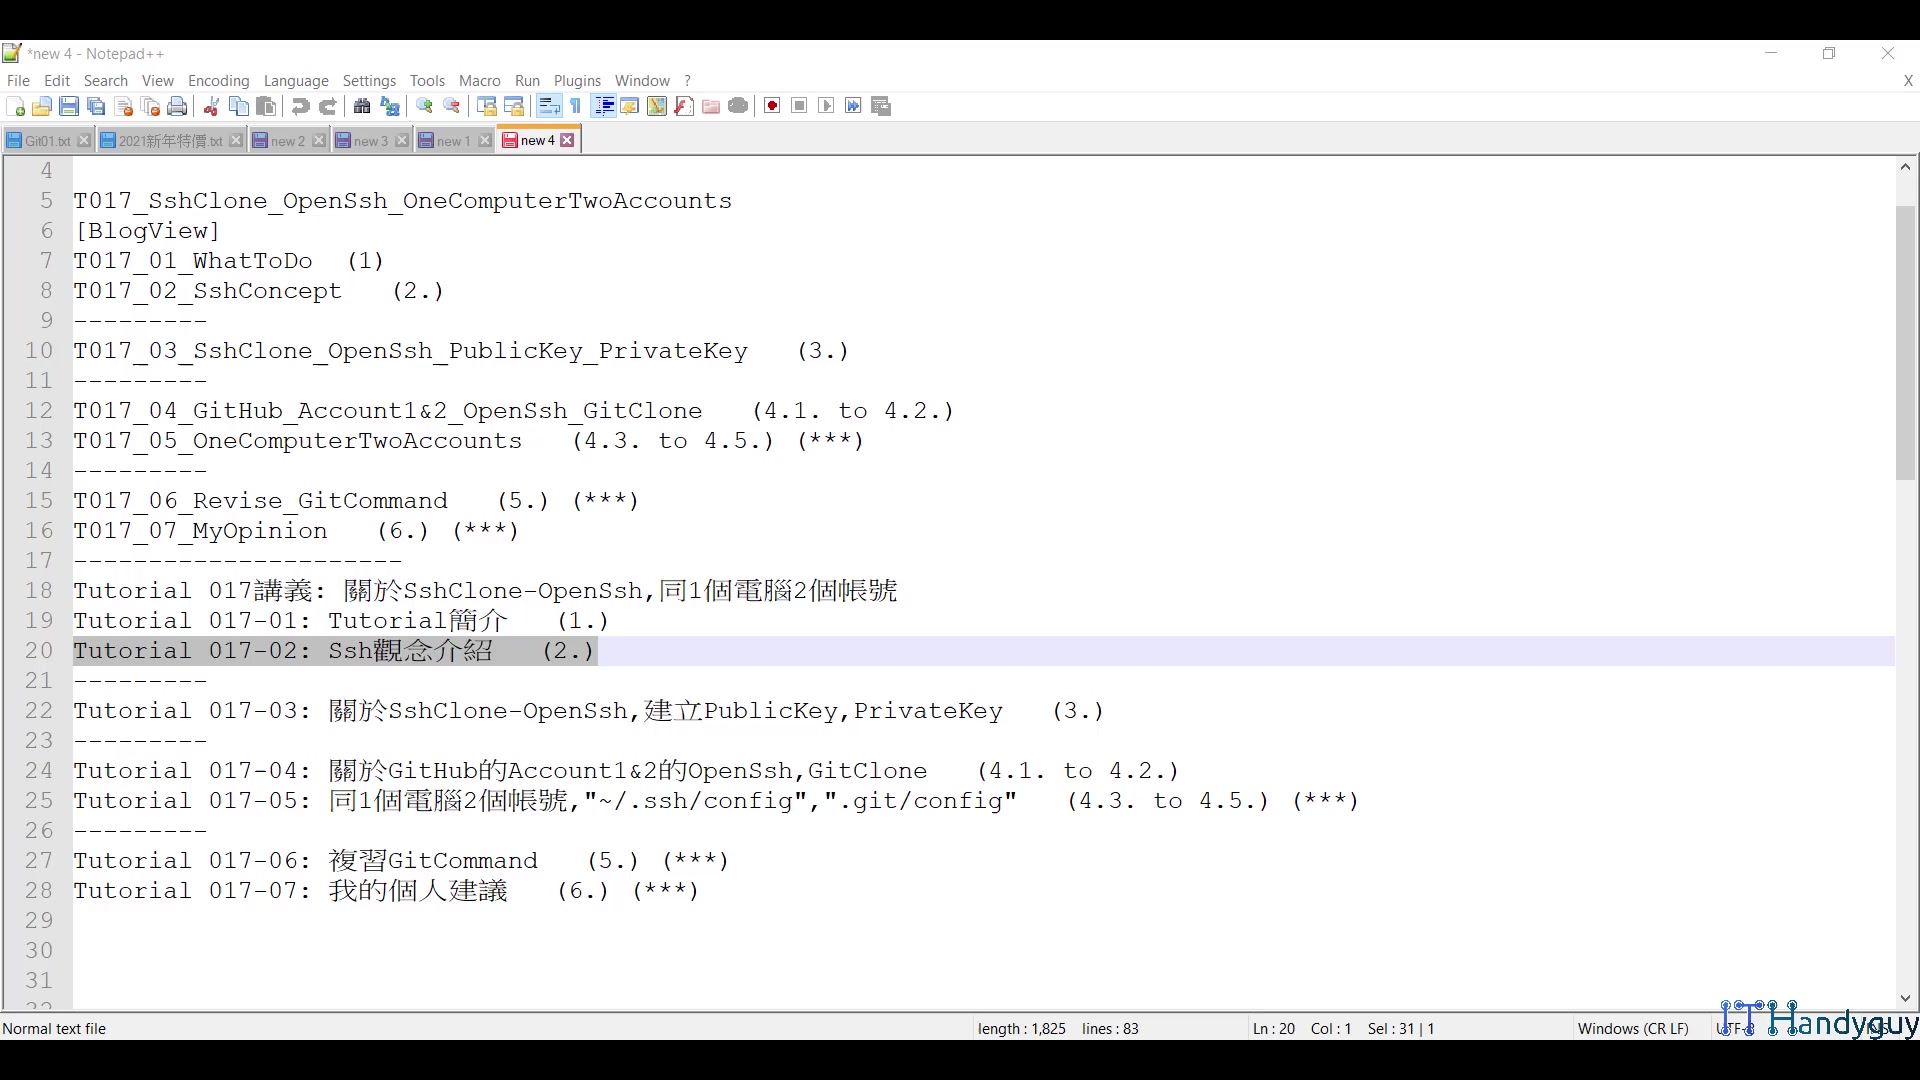Screen dimensions: 1920x1080
Task: Click the Print toolbar icon
Action: tap(178, 106)
